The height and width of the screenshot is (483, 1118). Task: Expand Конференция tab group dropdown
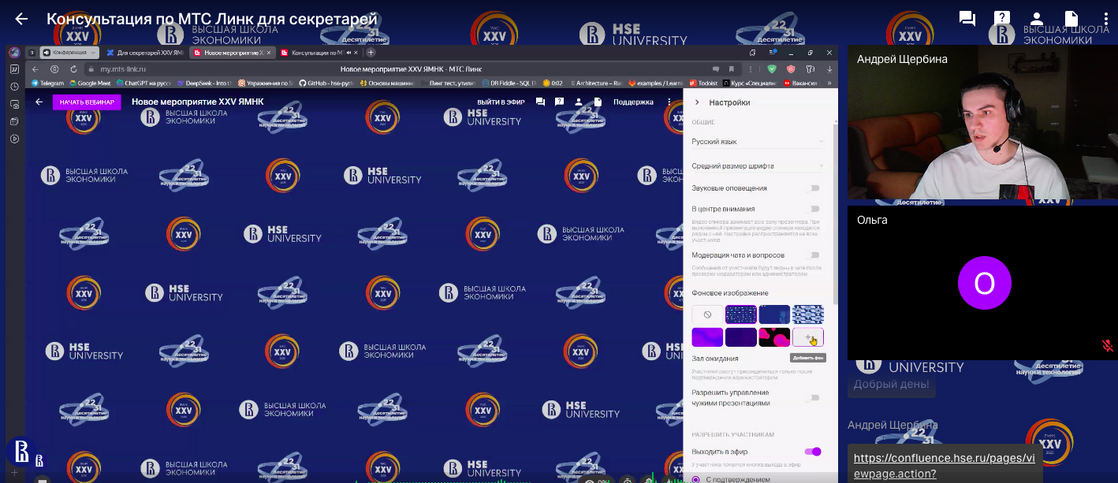pos(93,53)
